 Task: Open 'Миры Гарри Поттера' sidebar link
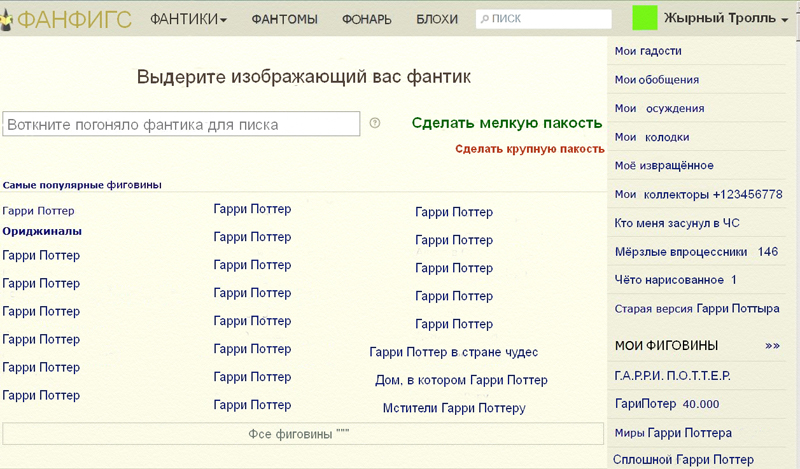pos(673,433)
